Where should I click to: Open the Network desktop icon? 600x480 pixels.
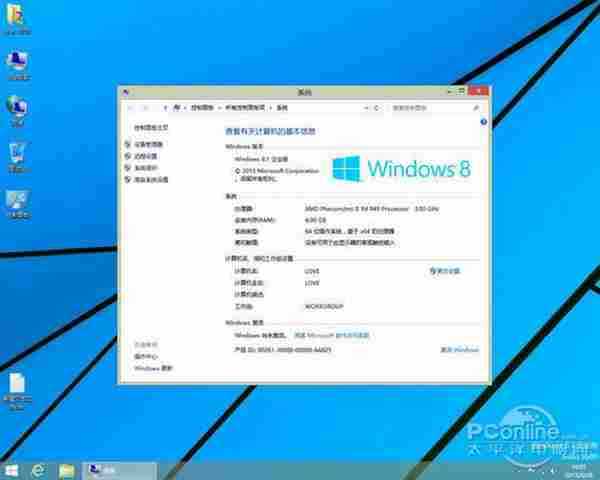pos(18,107)
